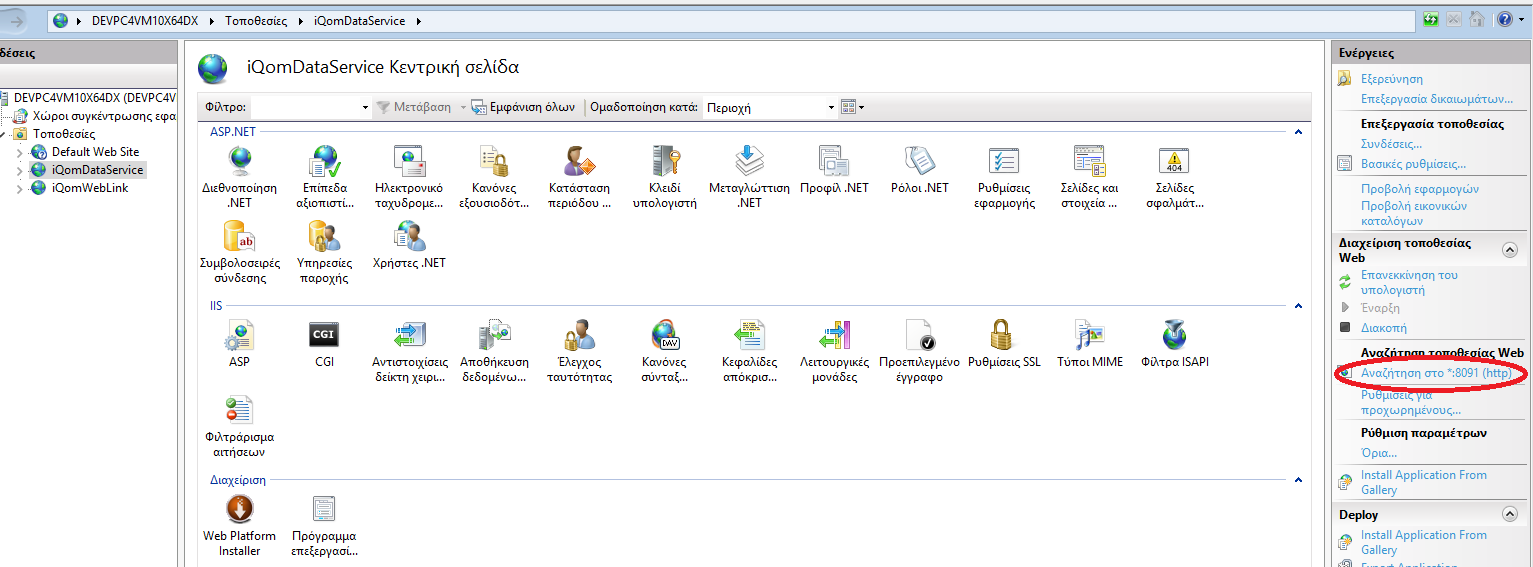Screen dimensions: 1533x567
Task: Open Χρήστες .NET icon
Action: click(409, 237)
